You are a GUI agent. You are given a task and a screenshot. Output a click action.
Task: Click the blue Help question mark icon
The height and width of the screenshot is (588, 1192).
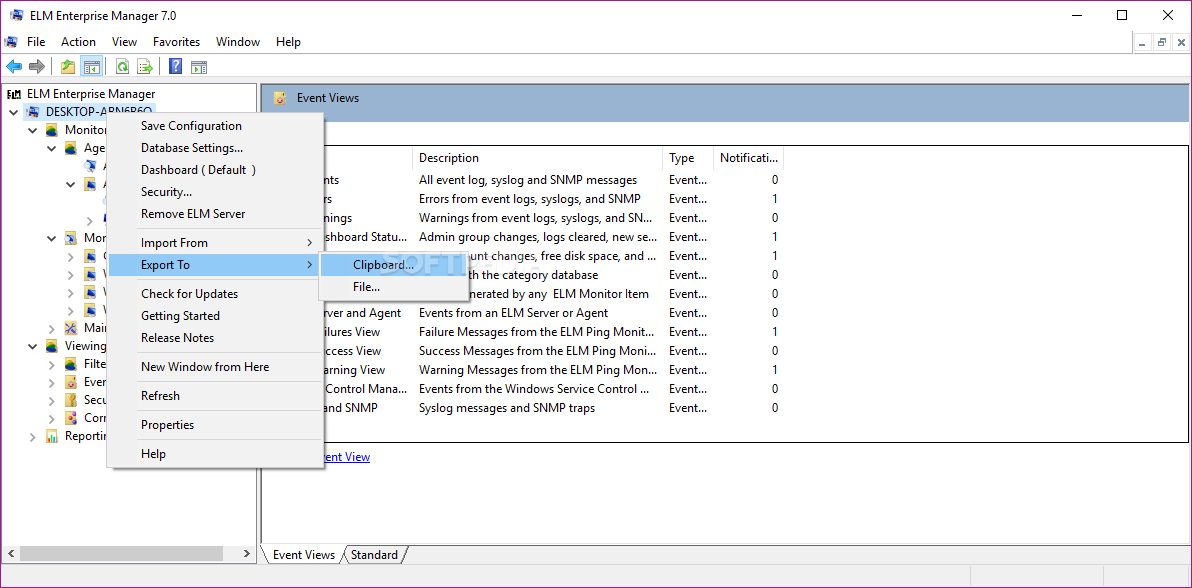[176, 67]
